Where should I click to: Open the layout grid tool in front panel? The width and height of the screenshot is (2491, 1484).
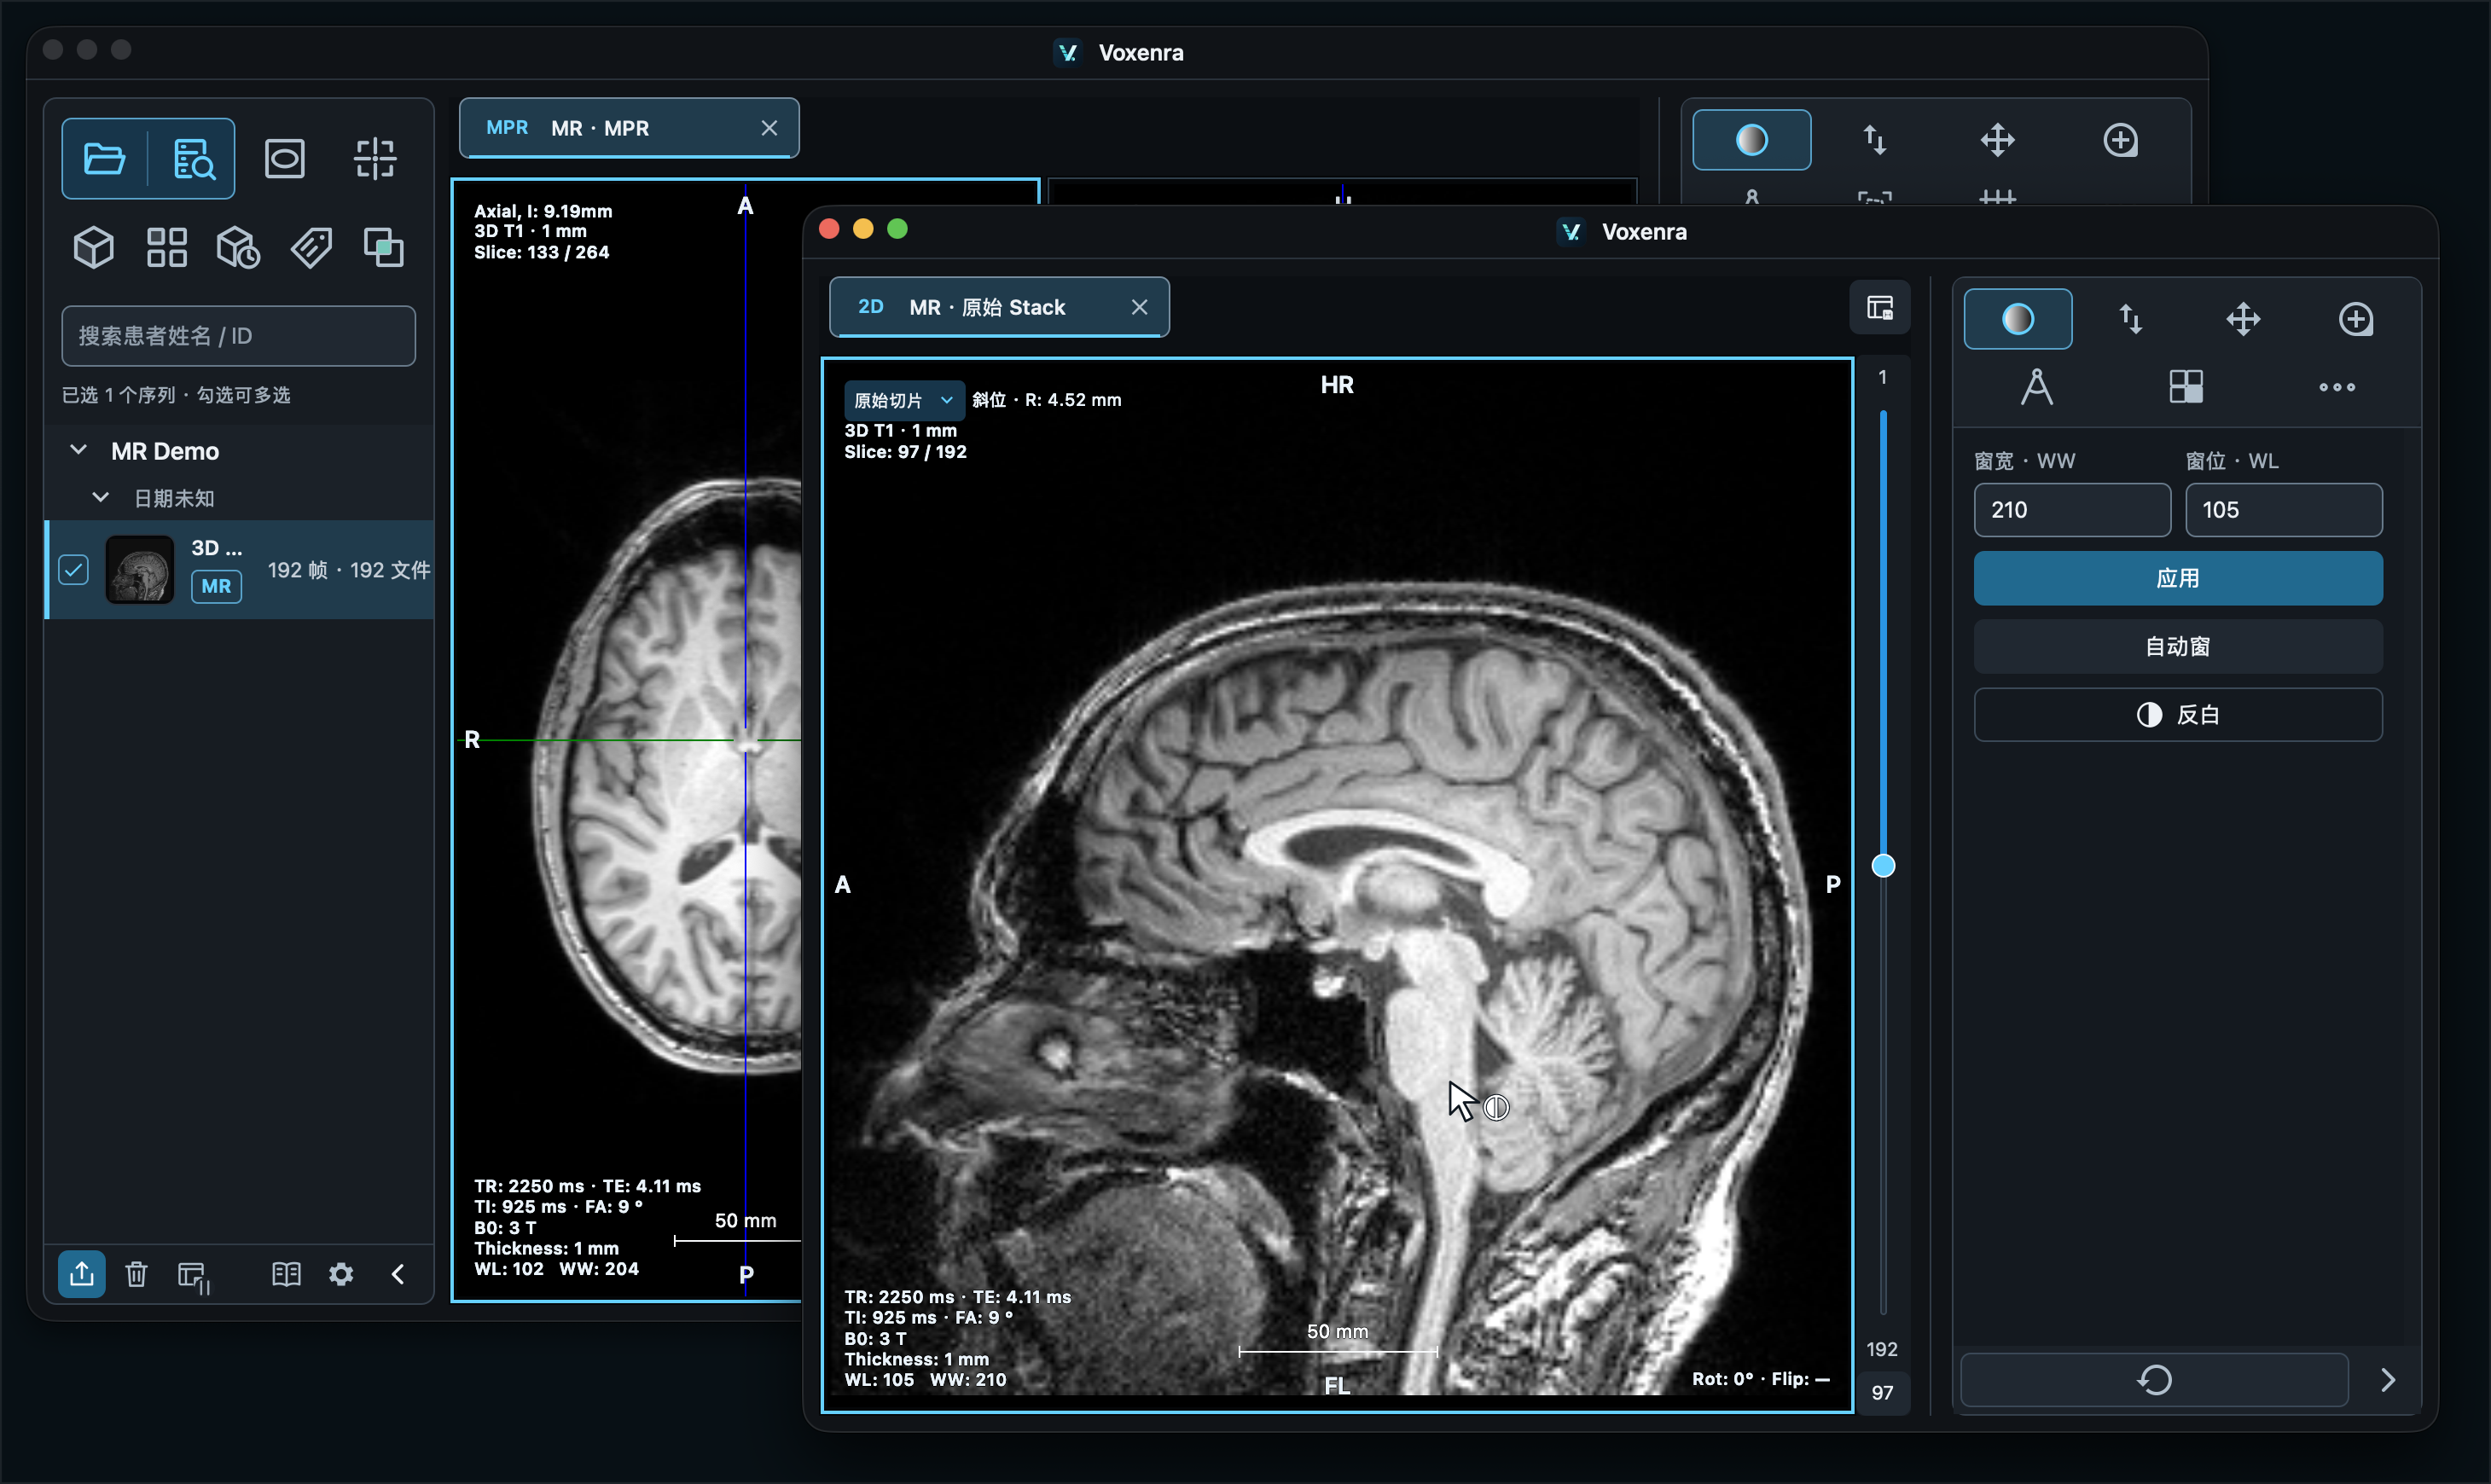[x=2186, y=387]
